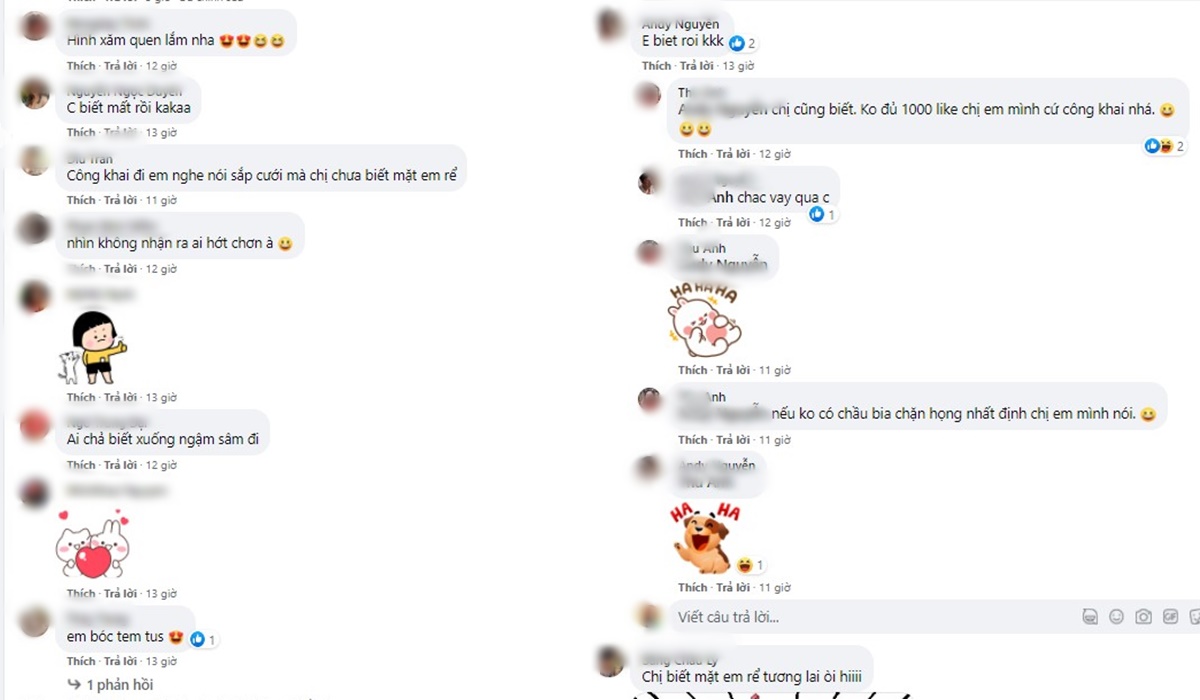
Task: View haha reaction on dog sticker comment
Action: [750, 565]
